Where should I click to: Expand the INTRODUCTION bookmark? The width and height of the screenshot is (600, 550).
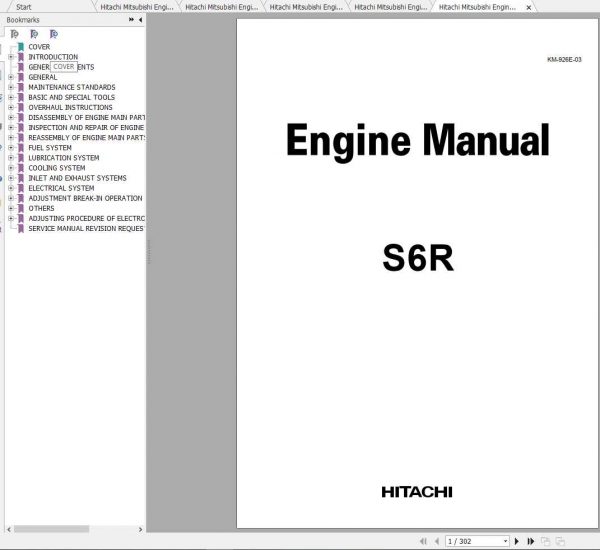point(11,57)
